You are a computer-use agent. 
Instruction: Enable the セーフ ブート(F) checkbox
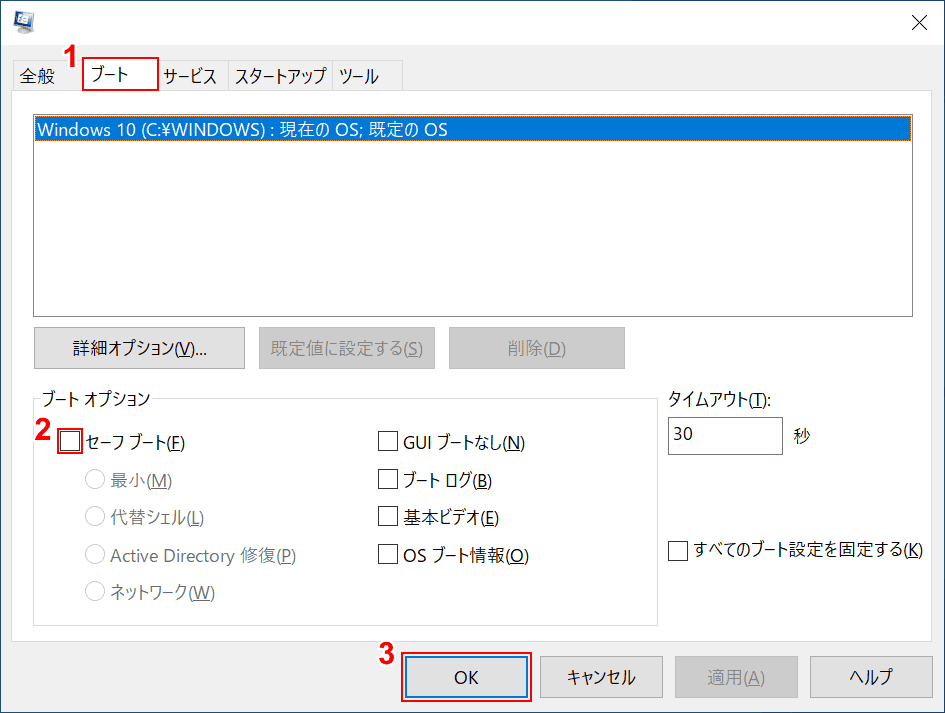point(70,442)
